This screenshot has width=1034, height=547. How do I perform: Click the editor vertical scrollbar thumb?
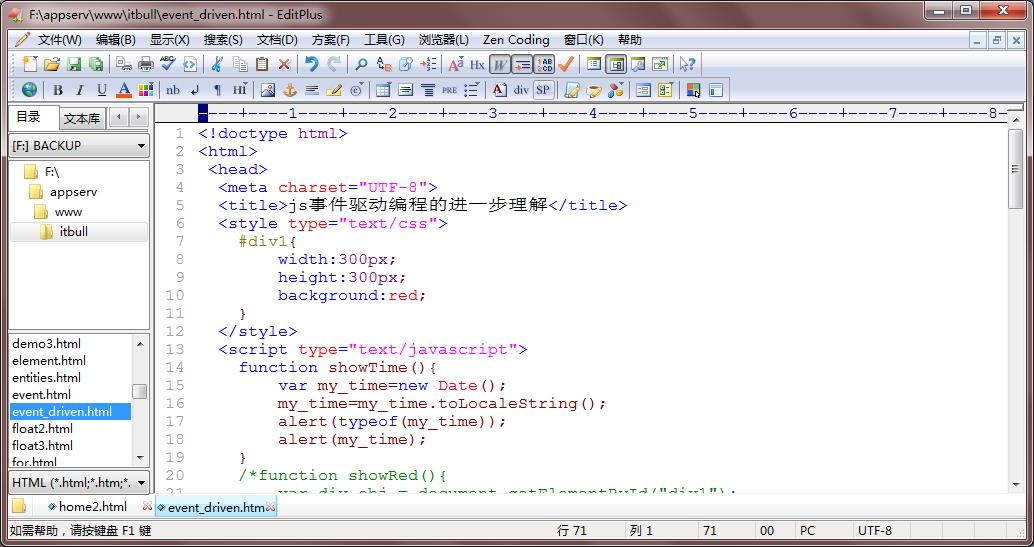(x=1016, y=169)
